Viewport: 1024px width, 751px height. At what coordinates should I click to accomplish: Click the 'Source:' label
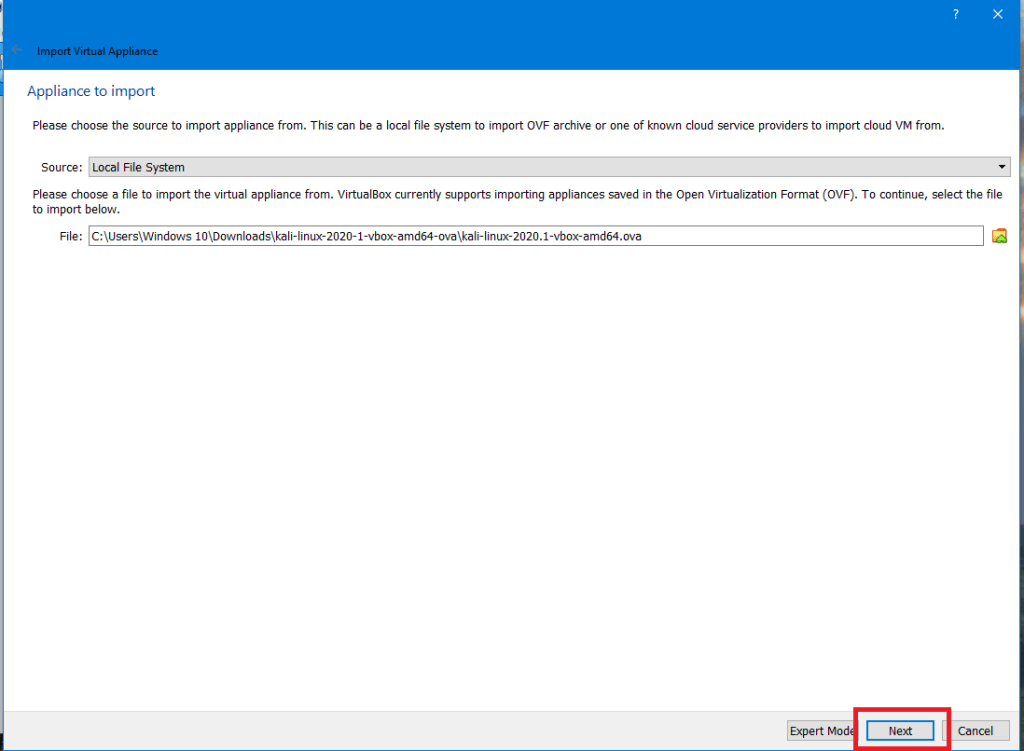pyautogui.click(x=62, y=167)
